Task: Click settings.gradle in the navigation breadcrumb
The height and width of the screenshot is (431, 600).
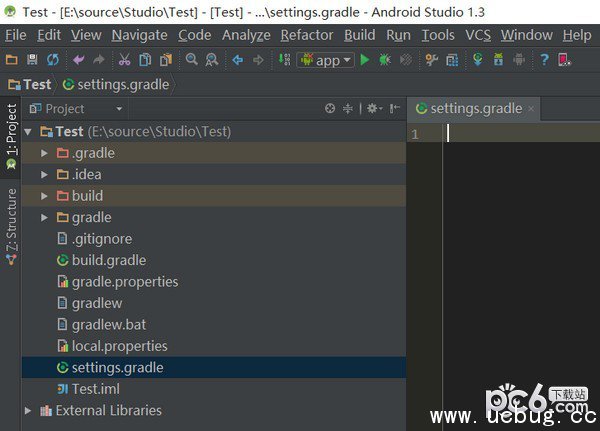Action: point(116,84)
